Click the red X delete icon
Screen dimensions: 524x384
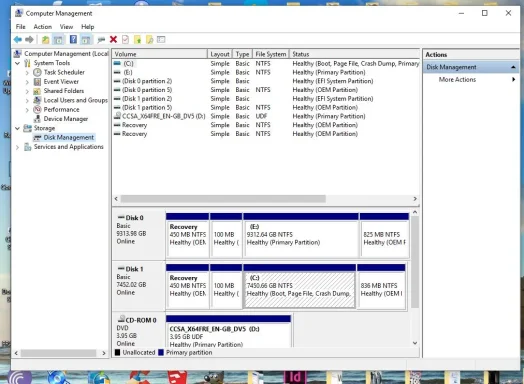click(113, 39)
